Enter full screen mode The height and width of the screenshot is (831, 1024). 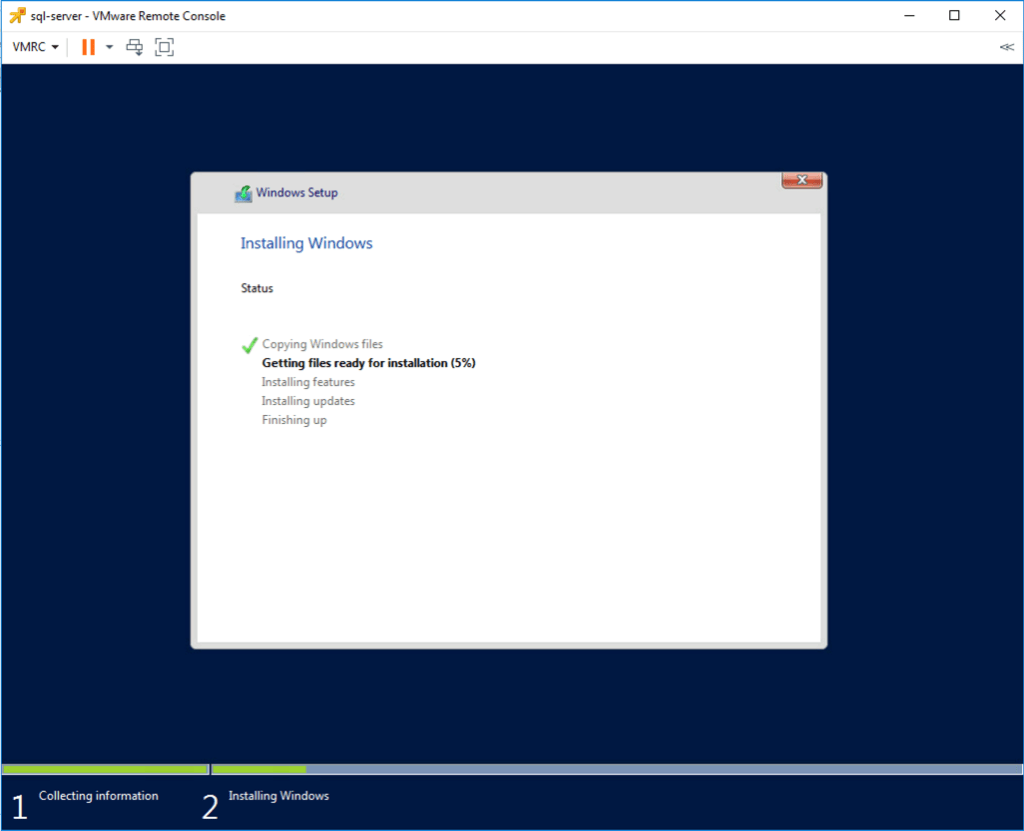tap(164, 47)
